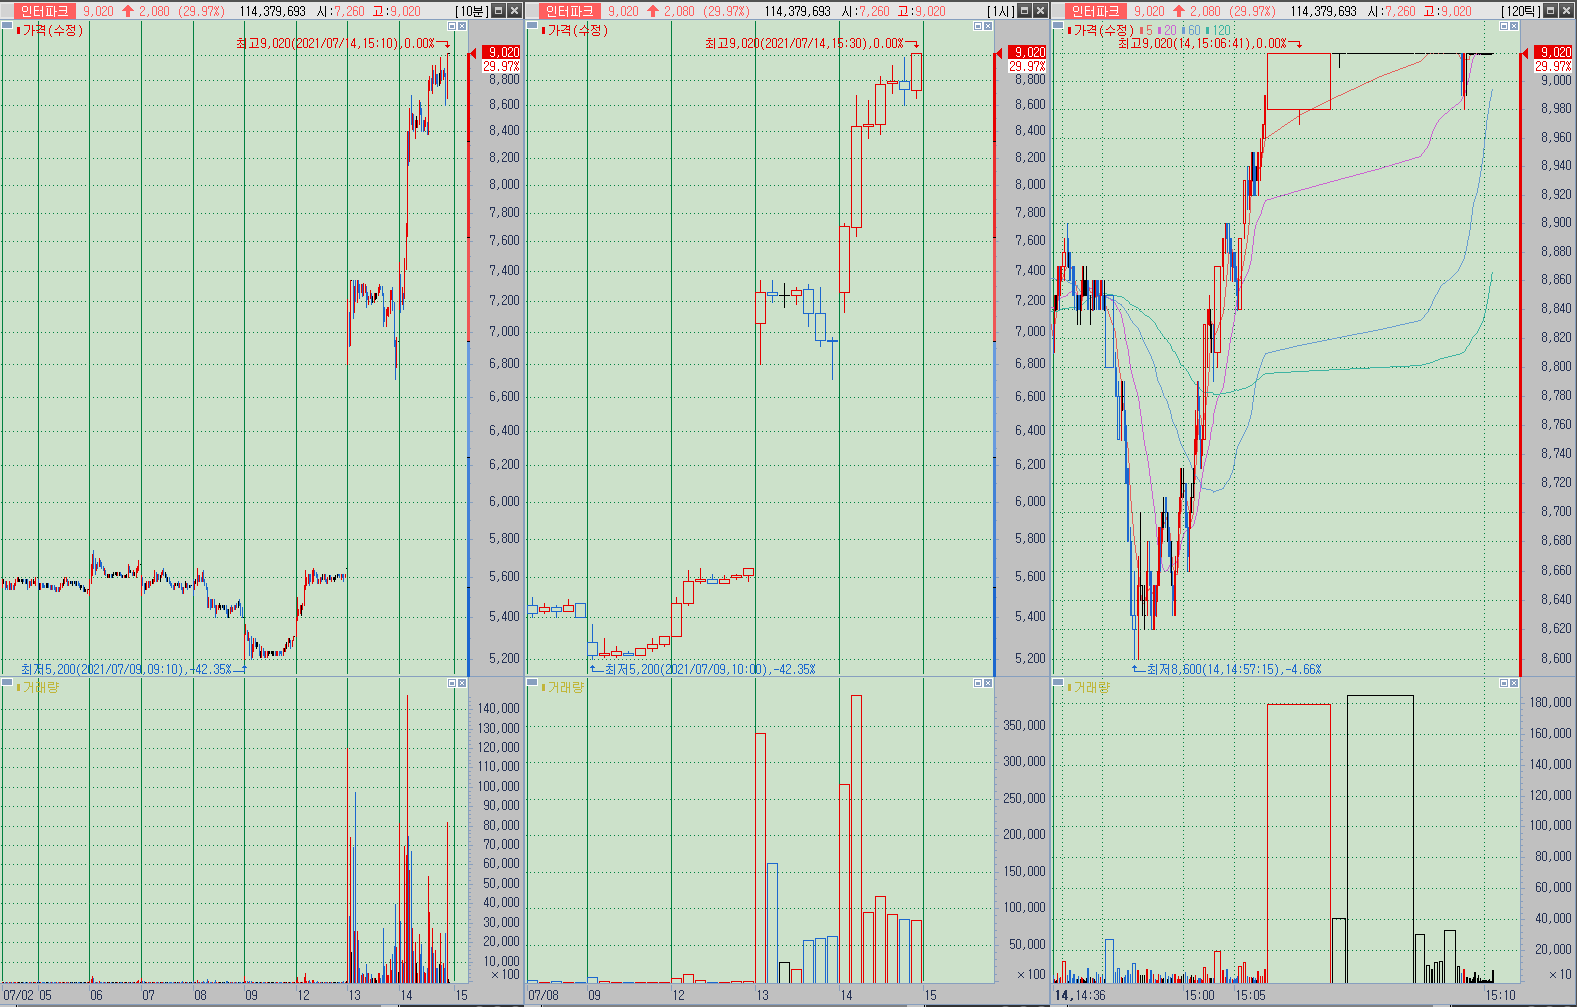Maximize the price pane in 1시 chart
The image size is (1577, 1007).
coord(977,26)
